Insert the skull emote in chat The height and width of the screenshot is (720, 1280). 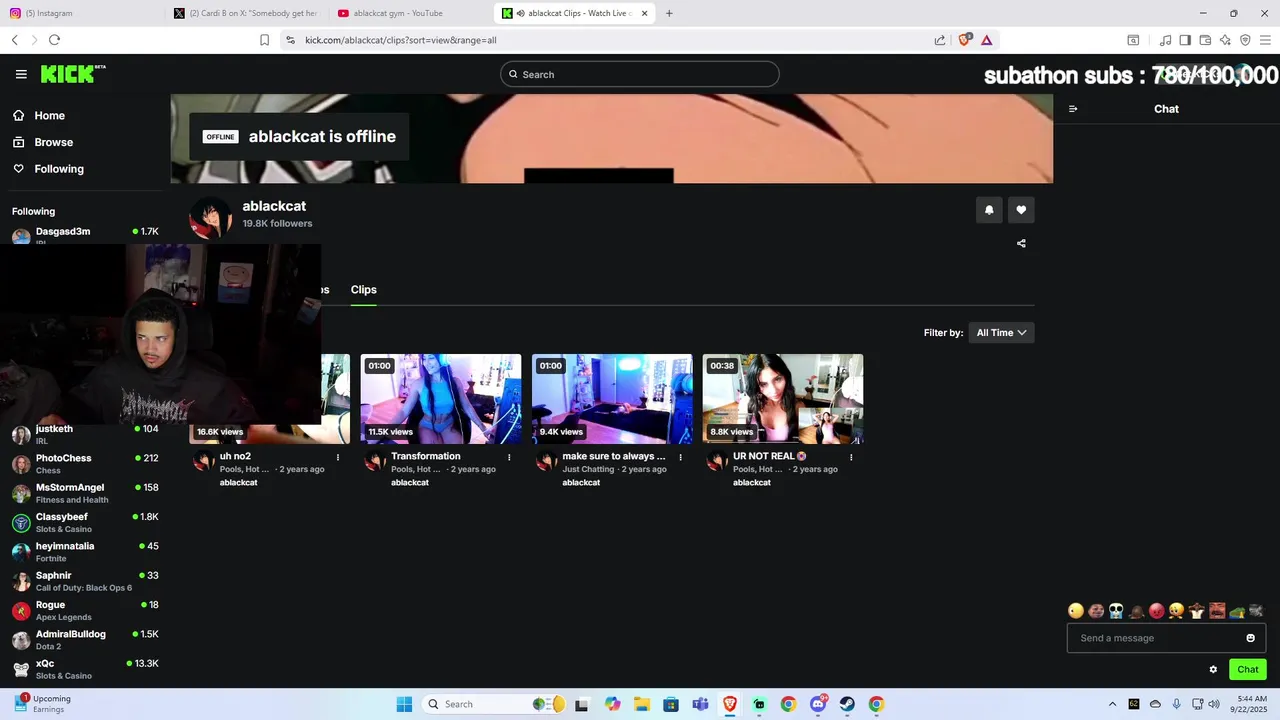1116,611
